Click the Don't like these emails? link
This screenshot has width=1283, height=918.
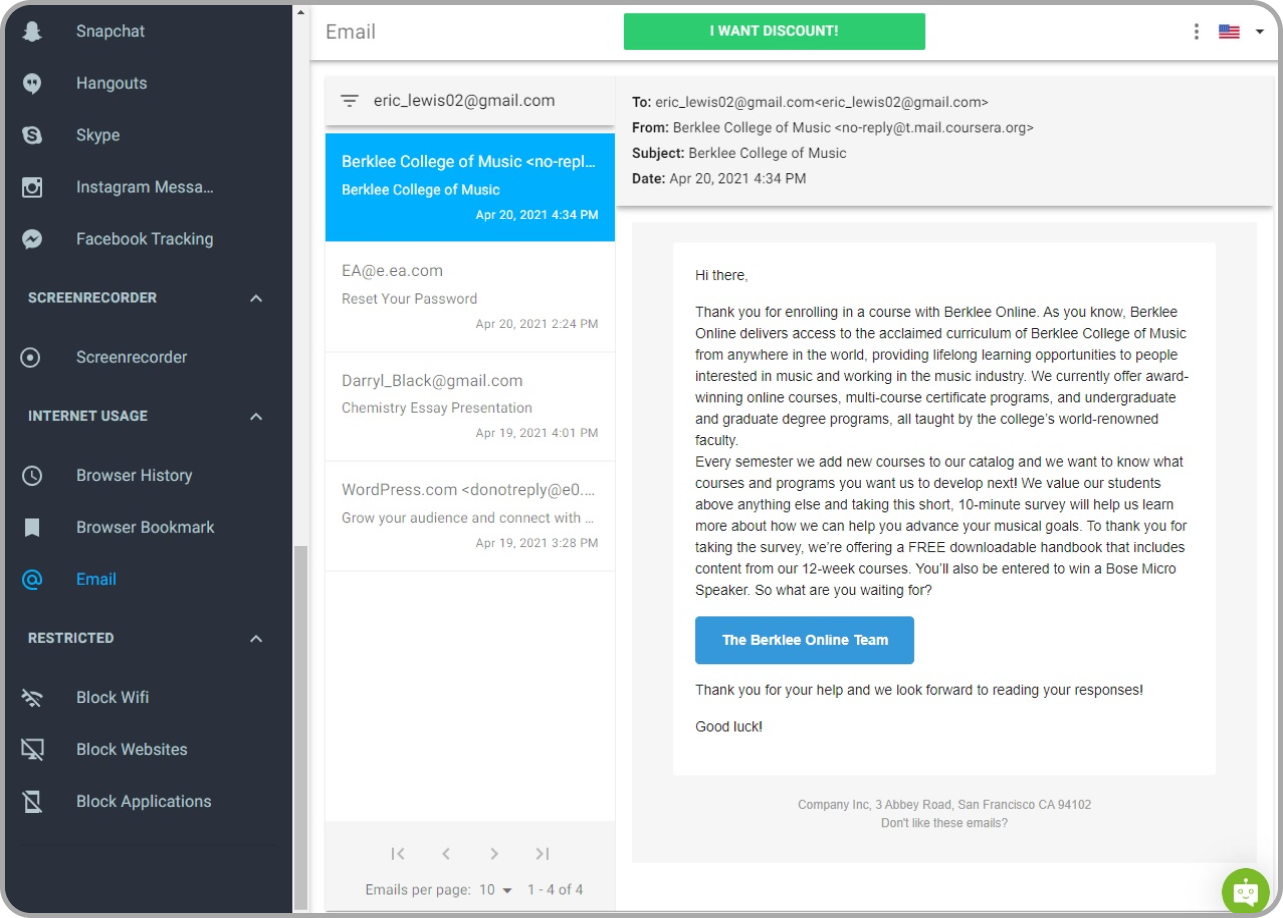coord(944,823)
